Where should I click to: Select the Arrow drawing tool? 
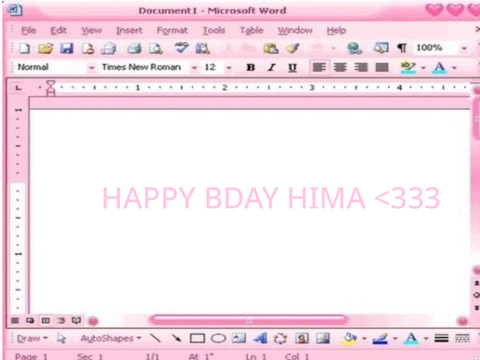point(176,338)
